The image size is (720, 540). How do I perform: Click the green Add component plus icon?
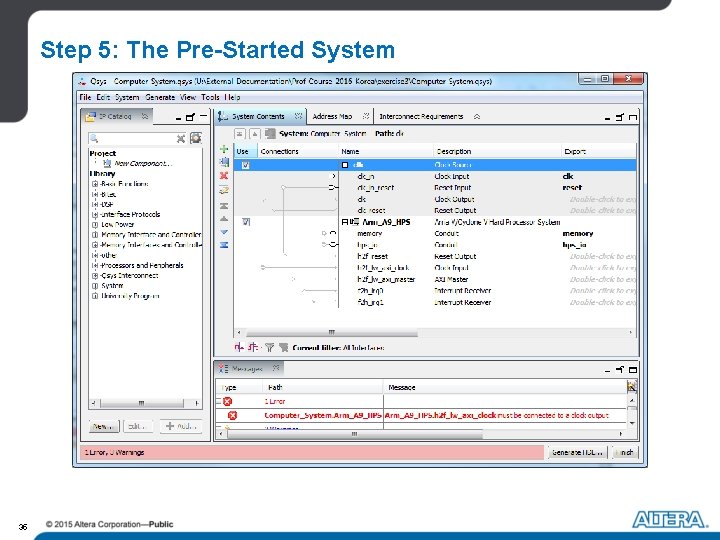tap(224, 149)
